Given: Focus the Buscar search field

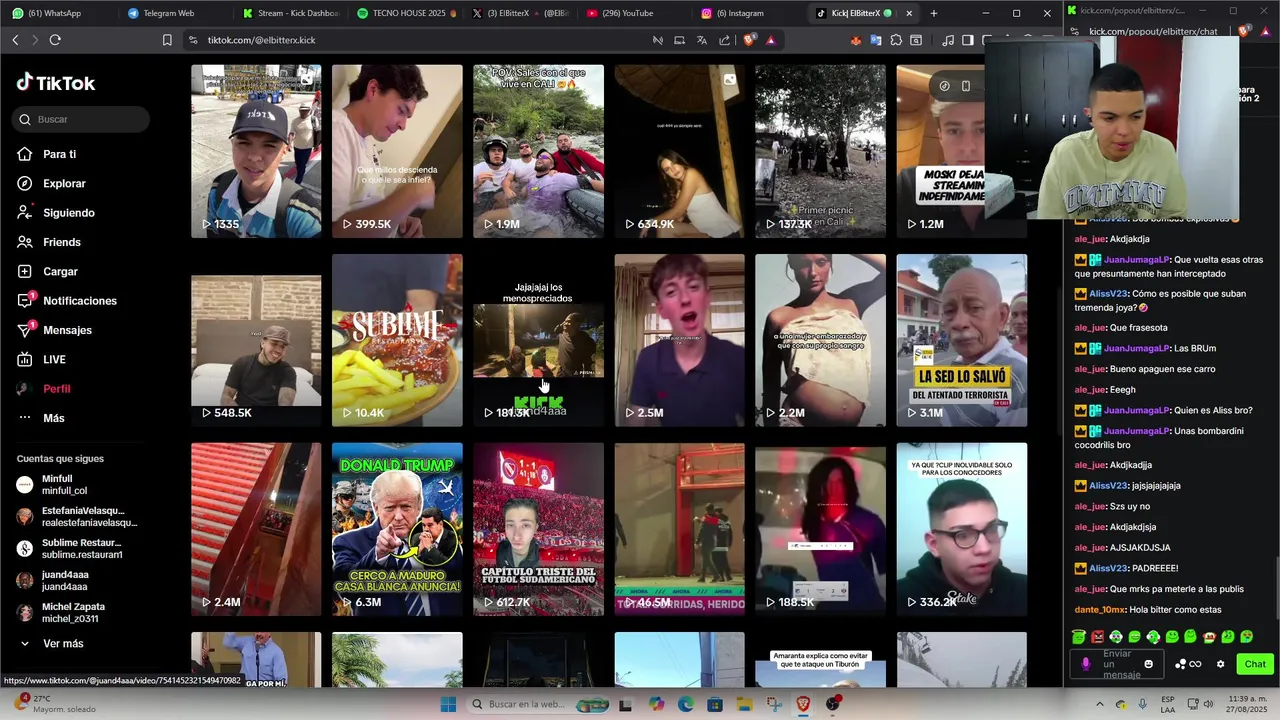Looking at the screenshot, I should coord(82,119).
